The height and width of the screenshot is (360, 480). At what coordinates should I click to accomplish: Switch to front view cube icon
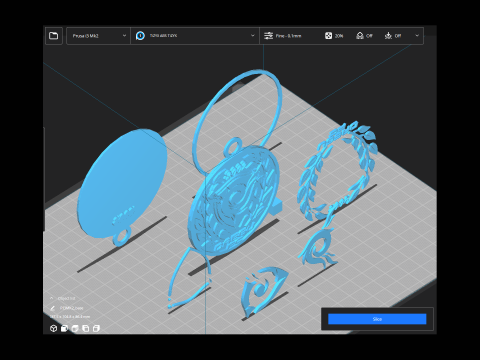coord(64,329)
